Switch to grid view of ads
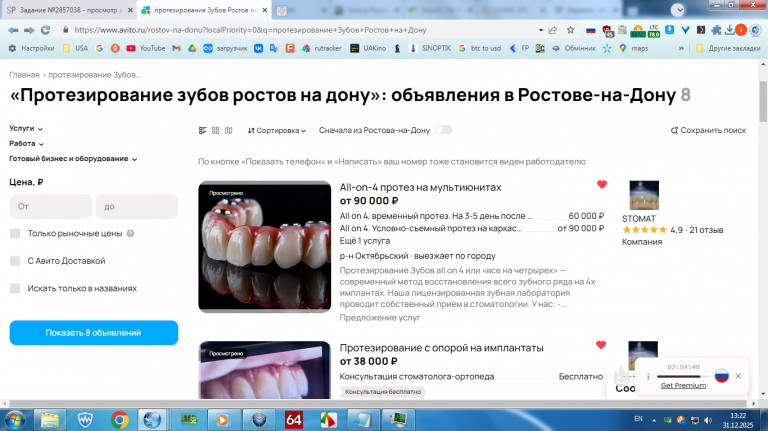This screenshot has width=768, height=431. pyautogui.click(x=216, y=130)
